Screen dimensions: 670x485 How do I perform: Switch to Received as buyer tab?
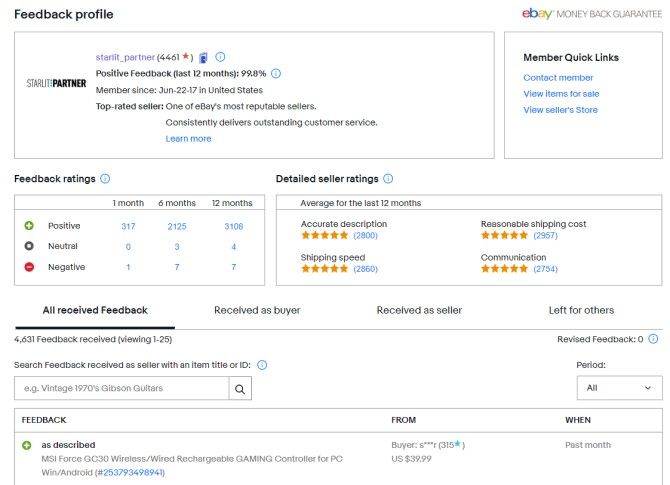(257, 310)
